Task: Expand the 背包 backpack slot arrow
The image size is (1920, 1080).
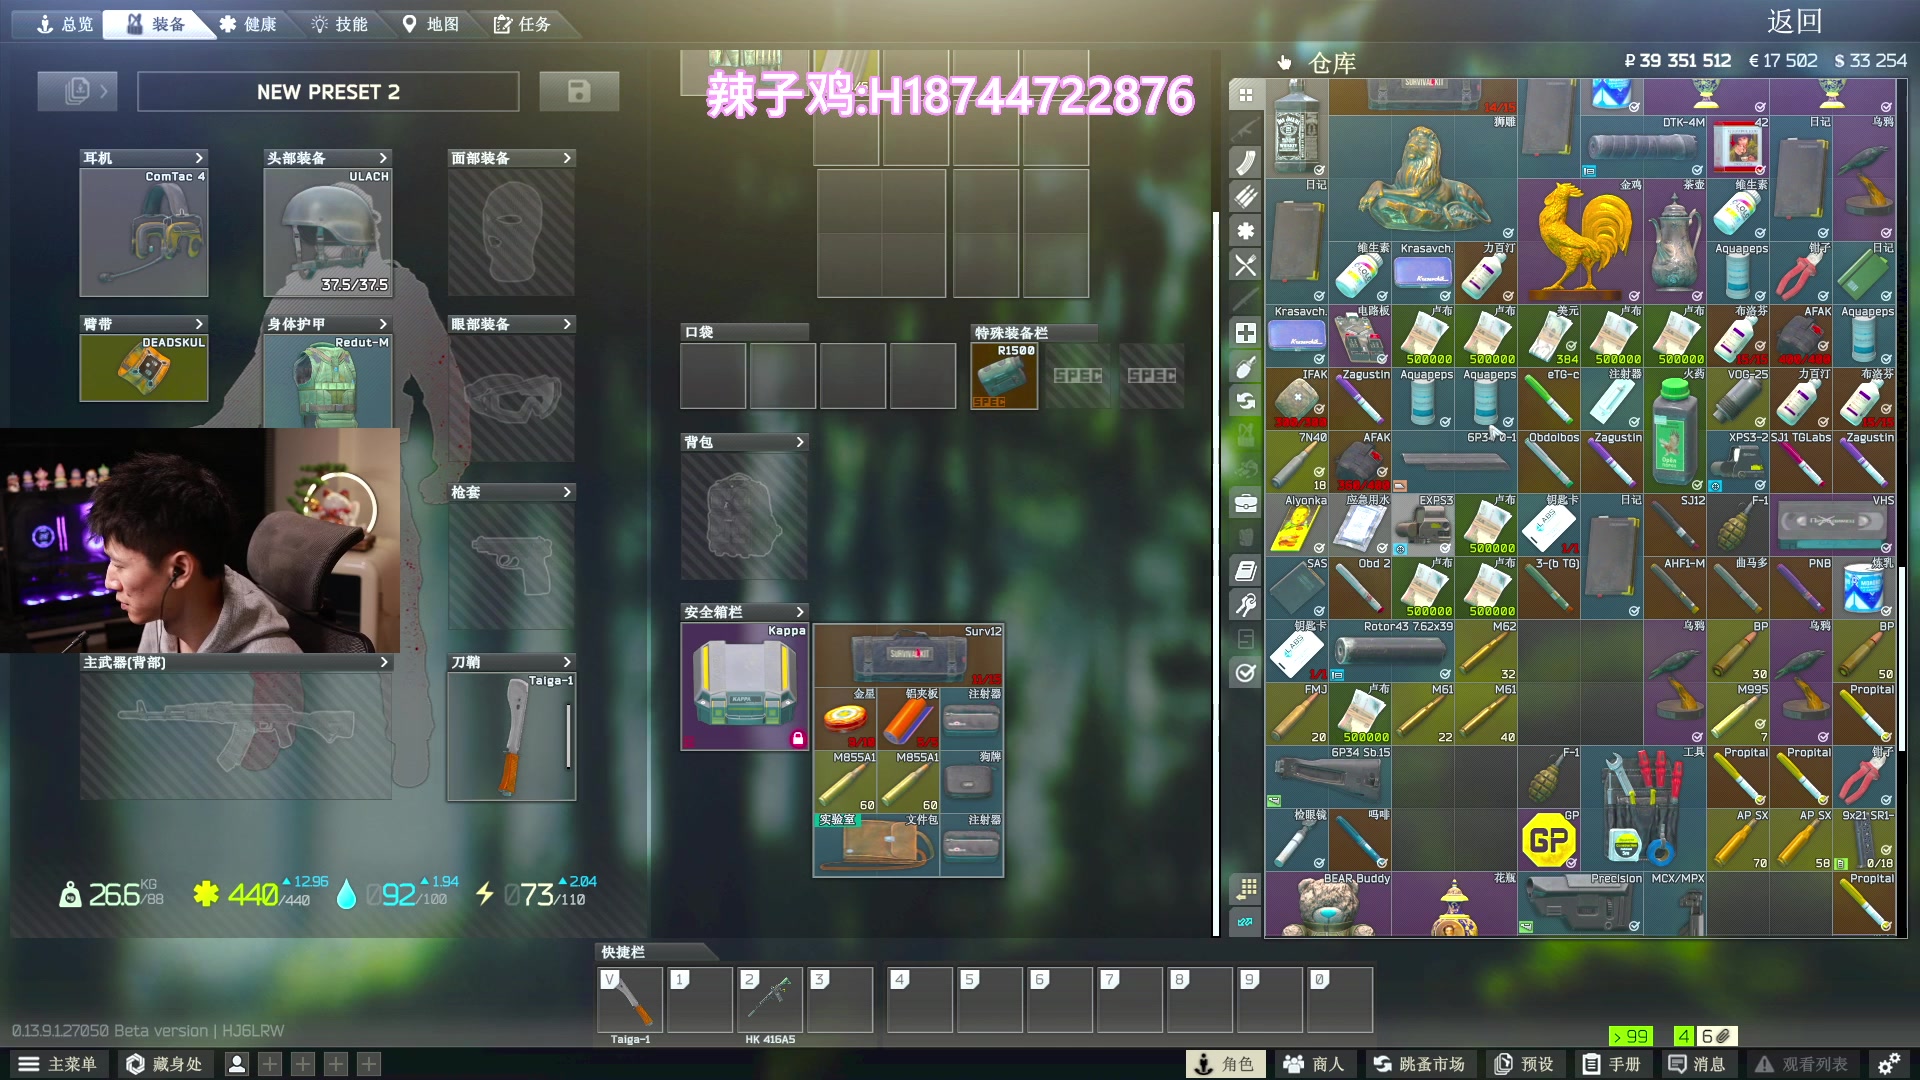Action: point(799,442)
